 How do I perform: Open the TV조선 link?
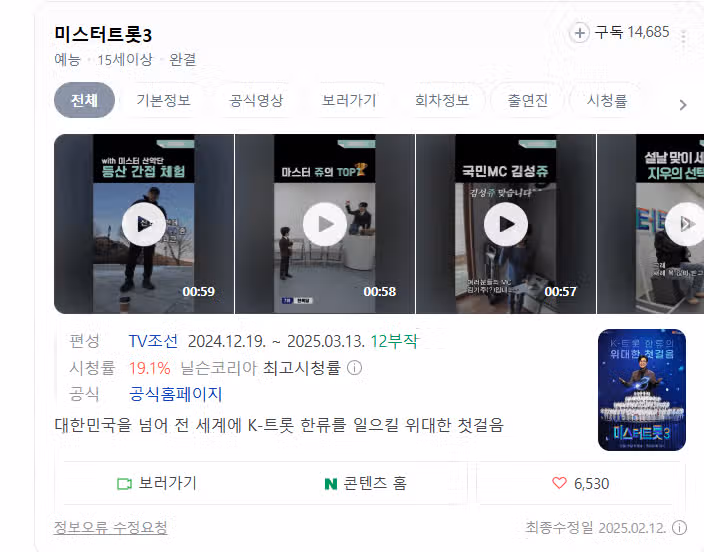(153, 341)
